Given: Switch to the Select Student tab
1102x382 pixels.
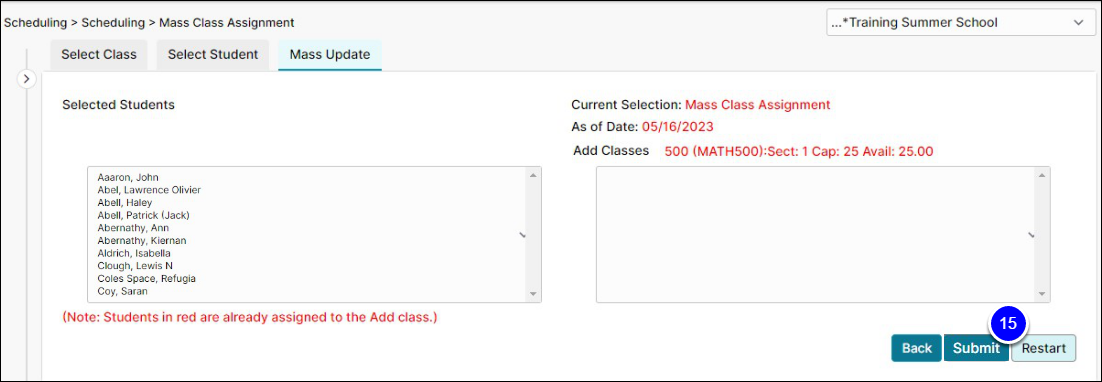Looking at the screenshot, I should (213, 55).
